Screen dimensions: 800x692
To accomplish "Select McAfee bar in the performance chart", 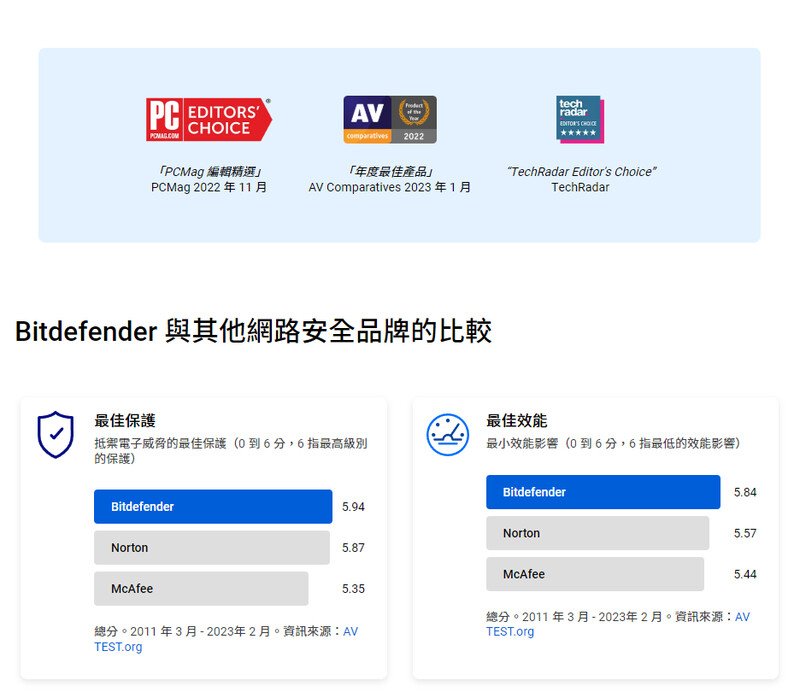I will point(595,574).
